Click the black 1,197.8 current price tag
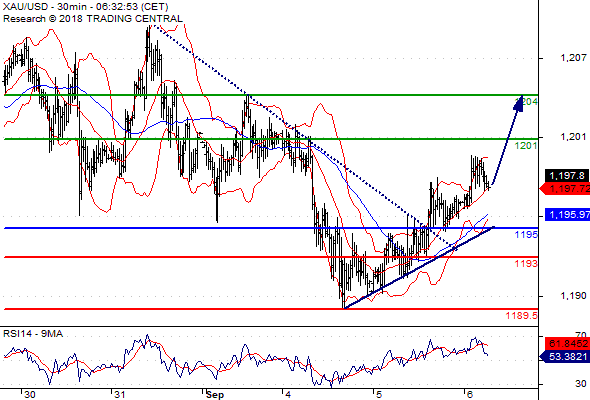Screen dimensions: 590x400 pos(567,175)
